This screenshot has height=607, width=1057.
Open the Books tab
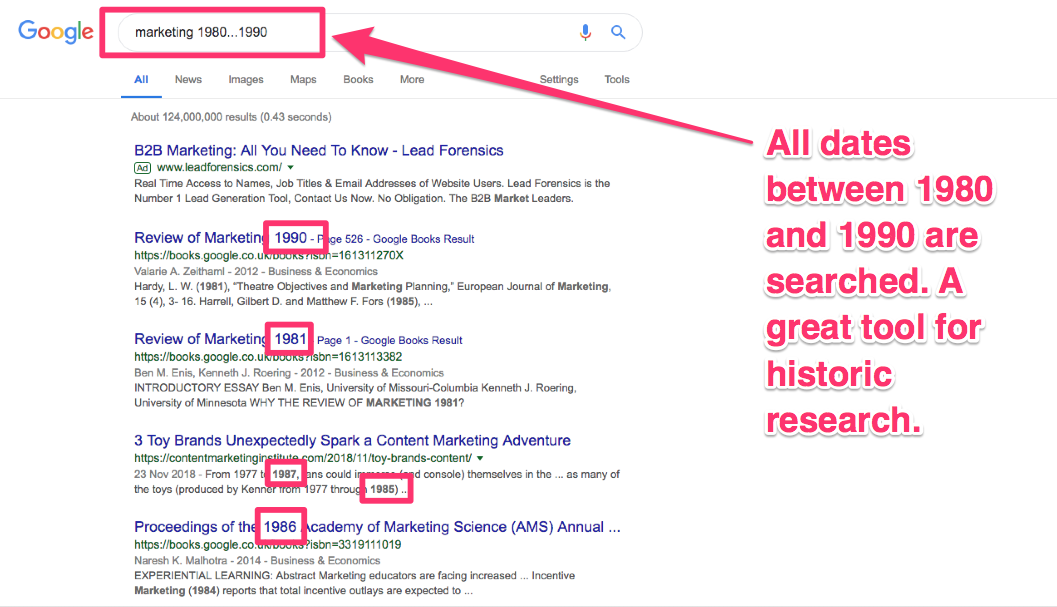(x=358, y=80)
